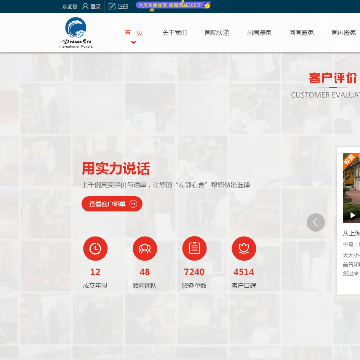Click the 用实力说话 headline
This screenshot has height=360, width=360.
point(116,169)
